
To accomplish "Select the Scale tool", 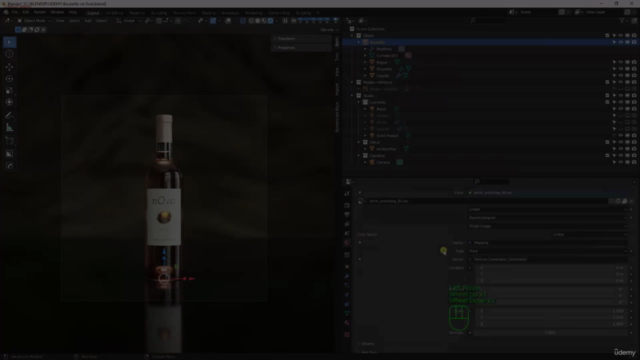I will click(x=9, y=90).
